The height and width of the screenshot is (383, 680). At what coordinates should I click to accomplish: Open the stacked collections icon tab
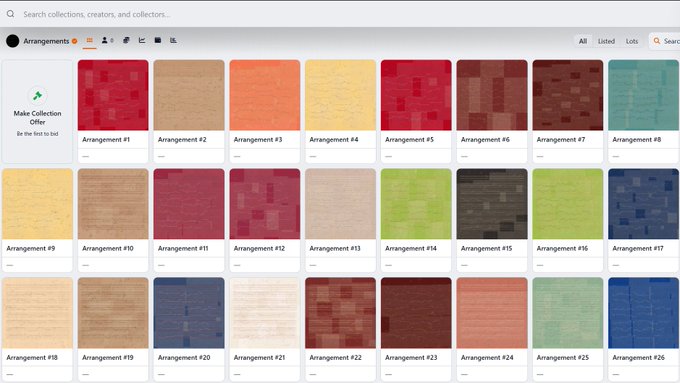(x=126, y=40)
